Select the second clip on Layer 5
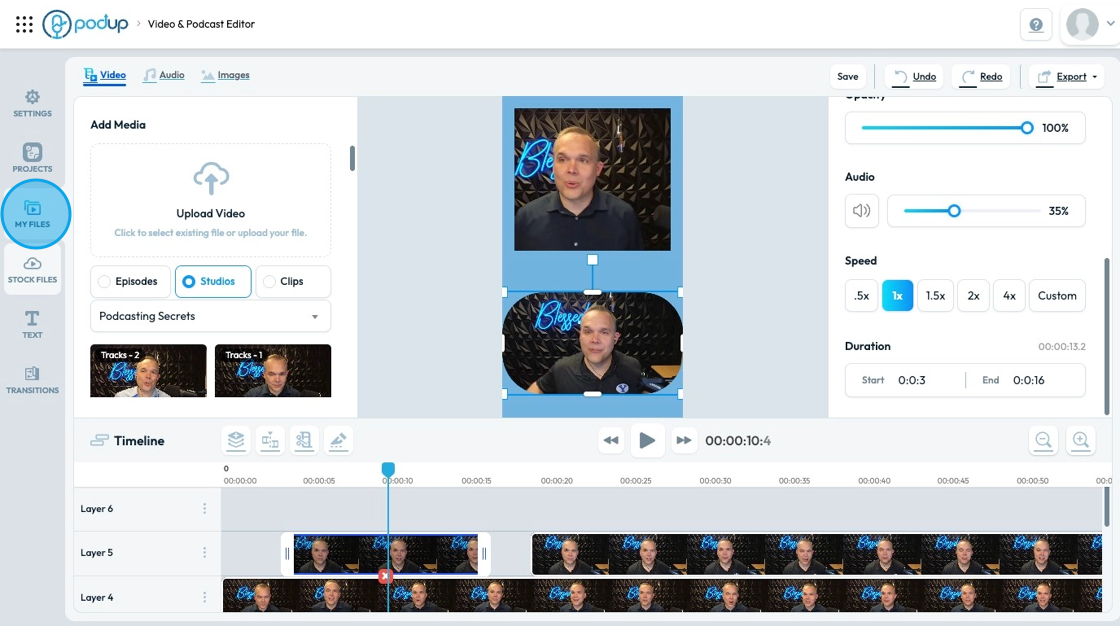Screen dimensions: 1120x626 point(816,554)
